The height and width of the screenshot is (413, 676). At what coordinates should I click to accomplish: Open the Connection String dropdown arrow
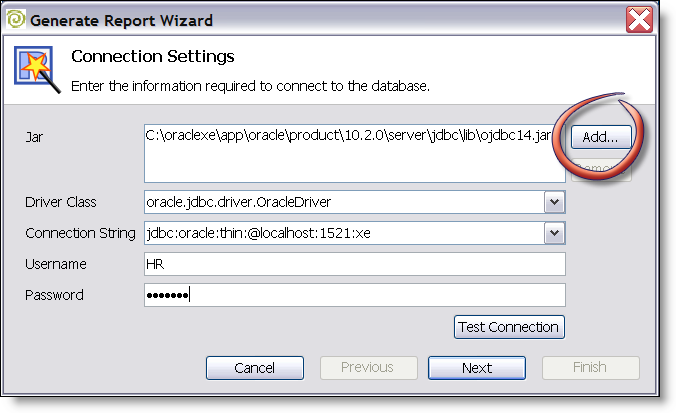tap(554, 233)
